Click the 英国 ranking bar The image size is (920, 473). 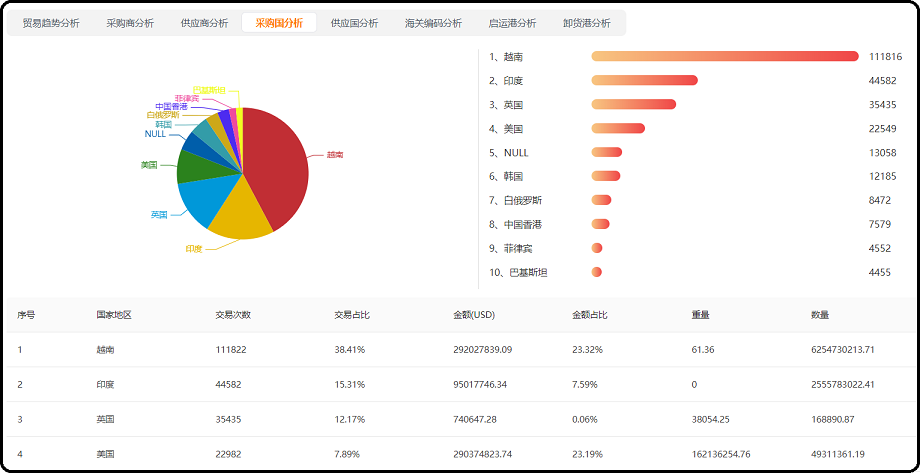click(634, 104)
